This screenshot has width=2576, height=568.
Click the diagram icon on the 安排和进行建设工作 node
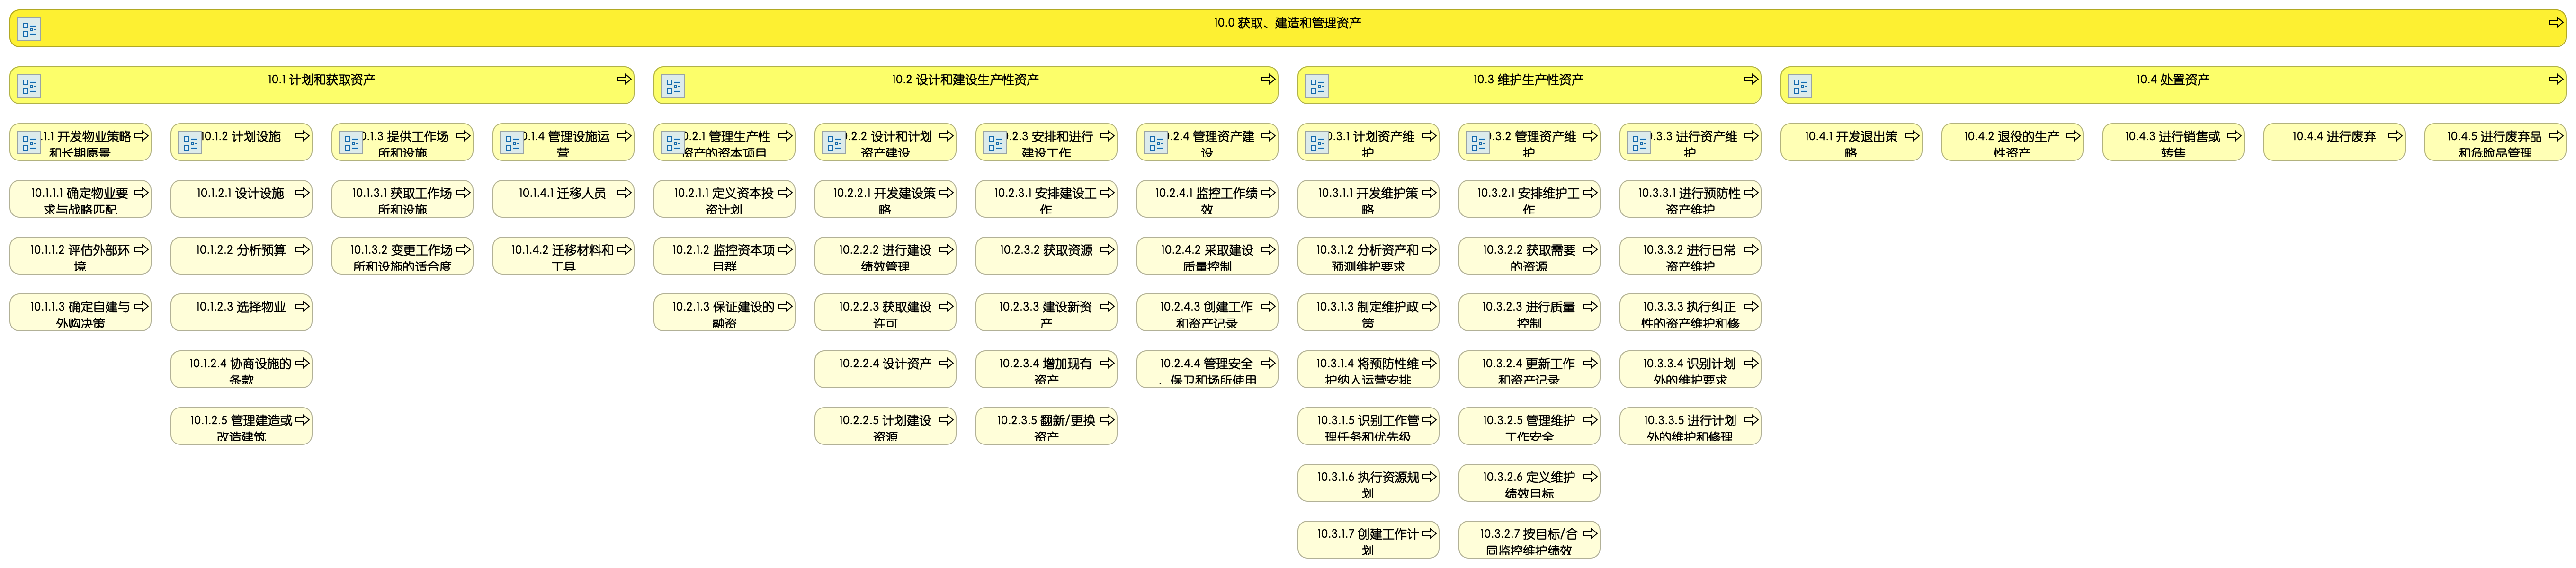[x=995, y=143]
